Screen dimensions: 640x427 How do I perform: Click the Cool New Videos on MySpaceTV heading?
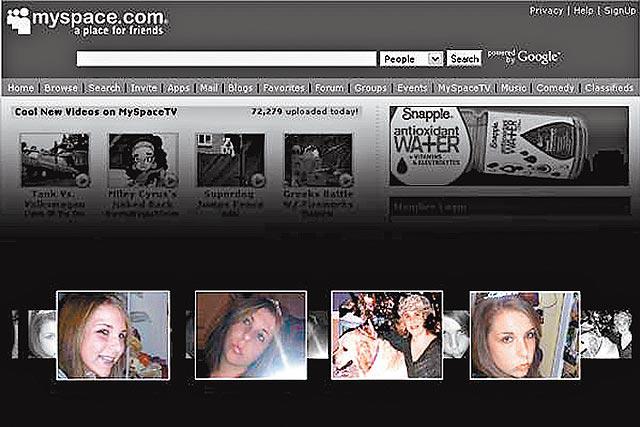pyautogui.click(x=96, y=112)
